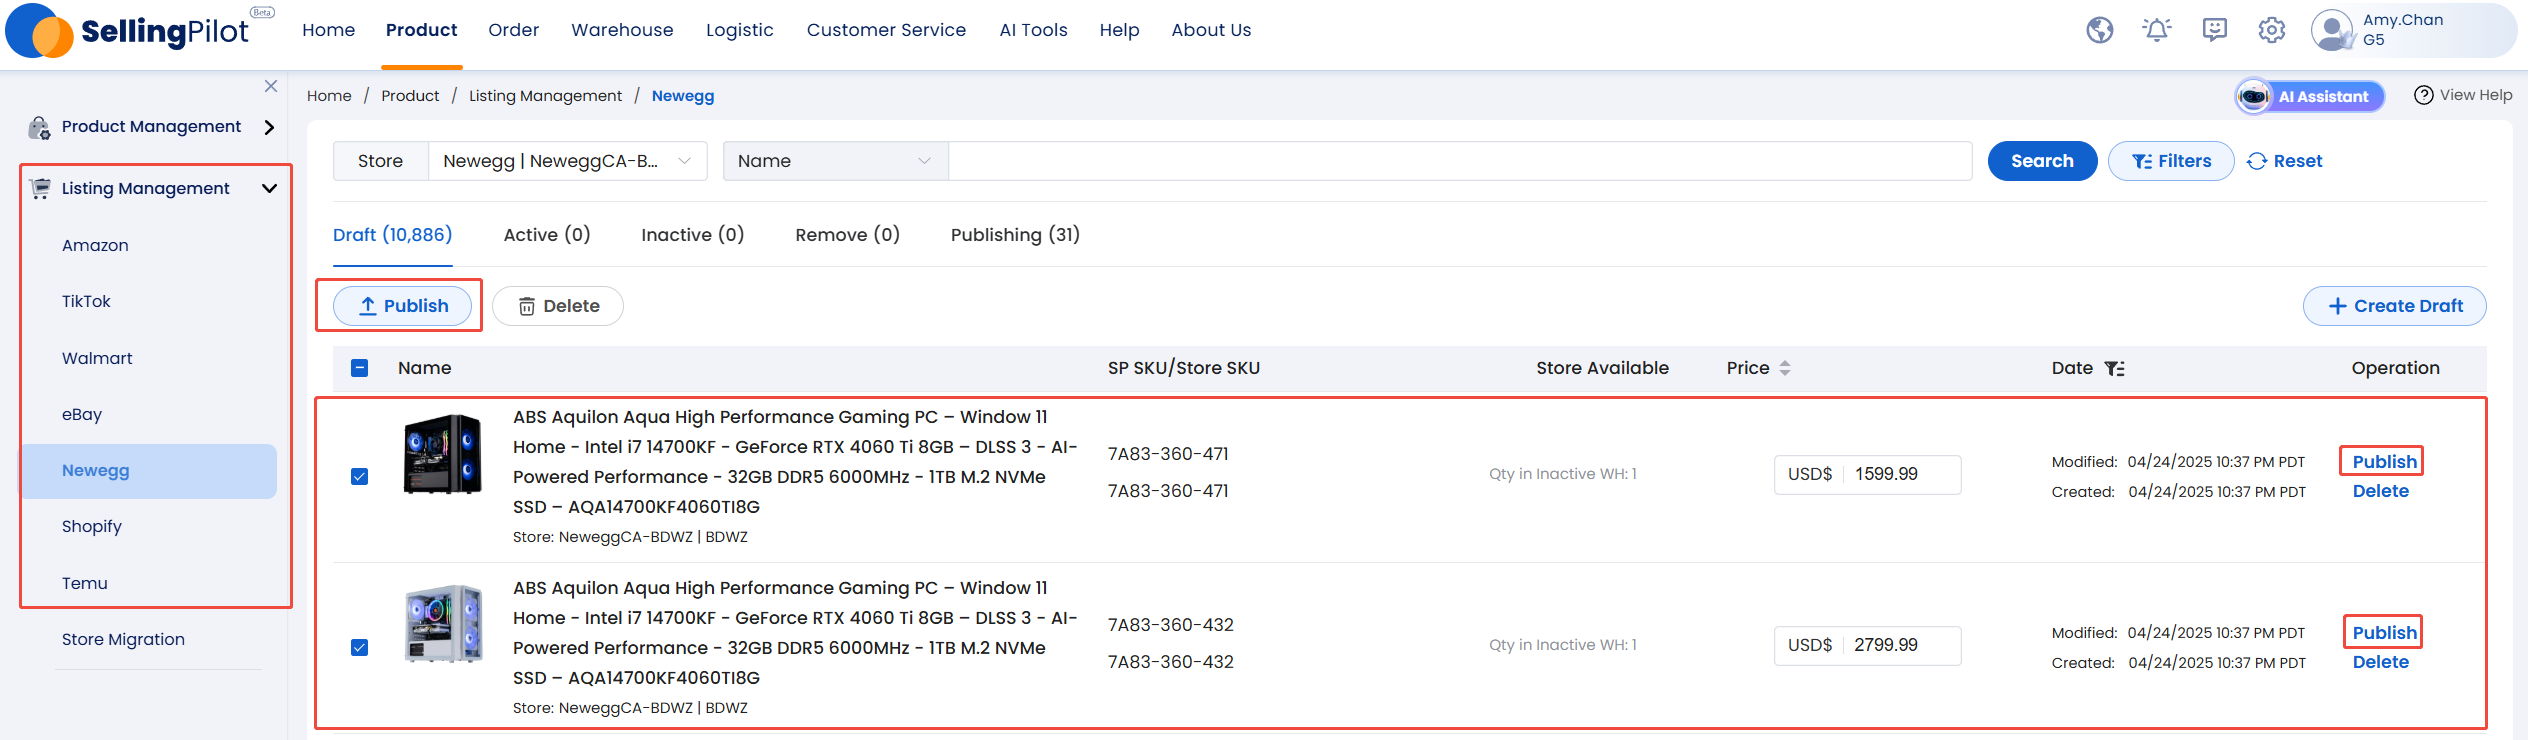Screen dimensions: 2528x740
Task: Switch to the Active (0) tab
Action: pyautogui.click(x=547, y=235)
